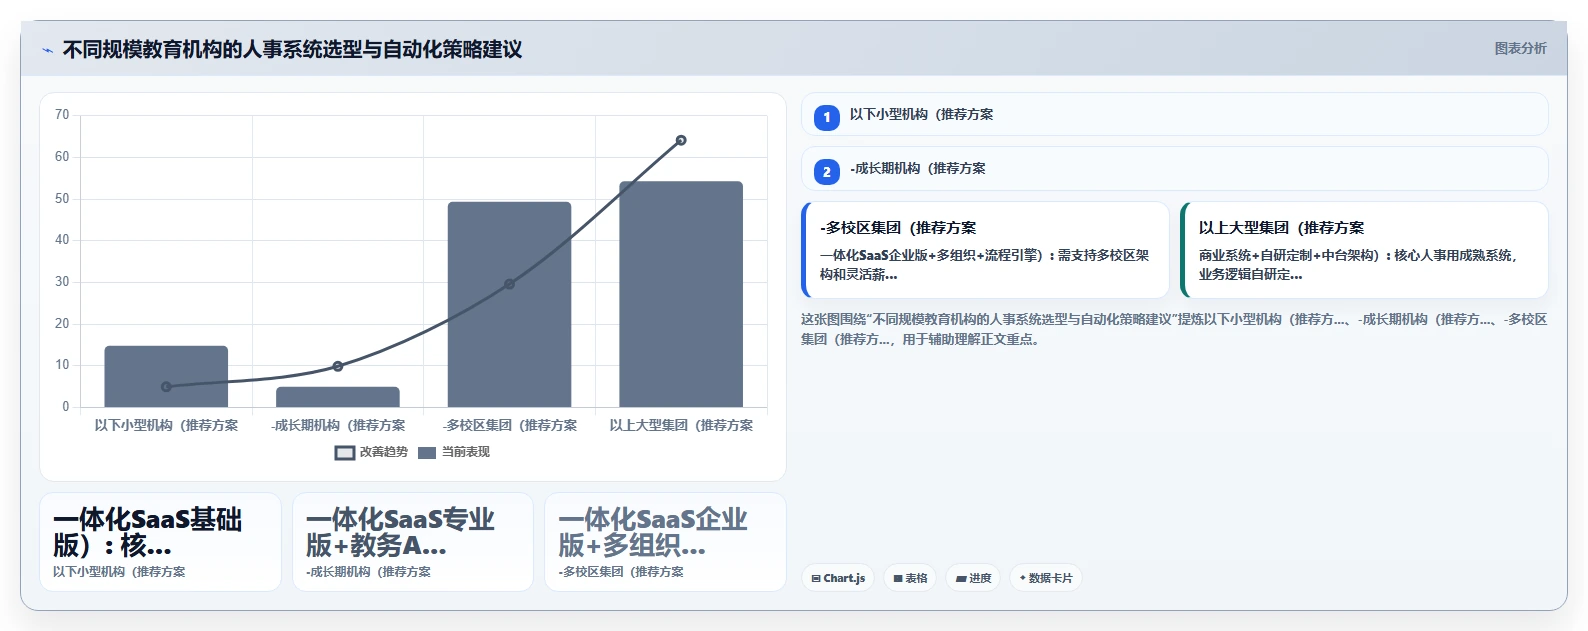
Task: Click the y-axis value 50
Action: [62, 198]
